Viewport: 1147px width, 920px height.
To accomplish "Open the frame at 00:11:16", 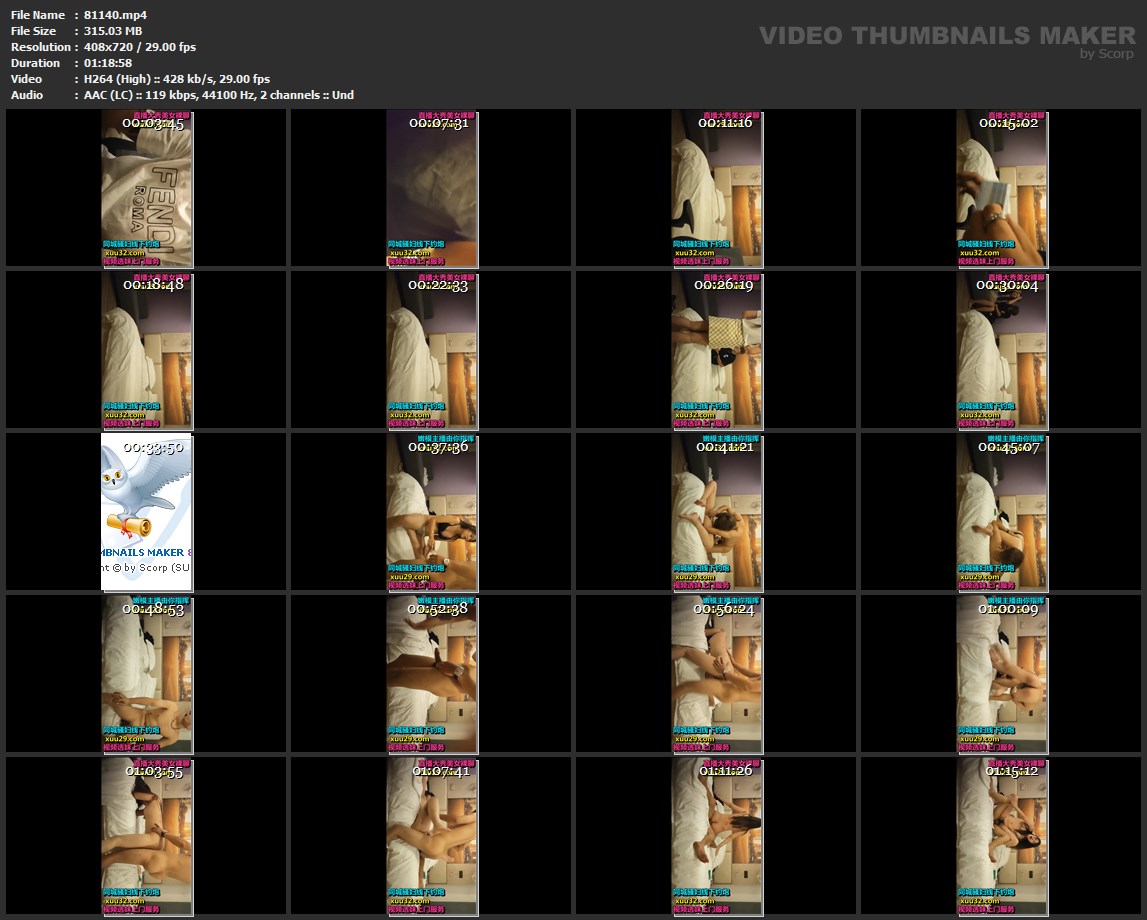I will coord(717,188).
